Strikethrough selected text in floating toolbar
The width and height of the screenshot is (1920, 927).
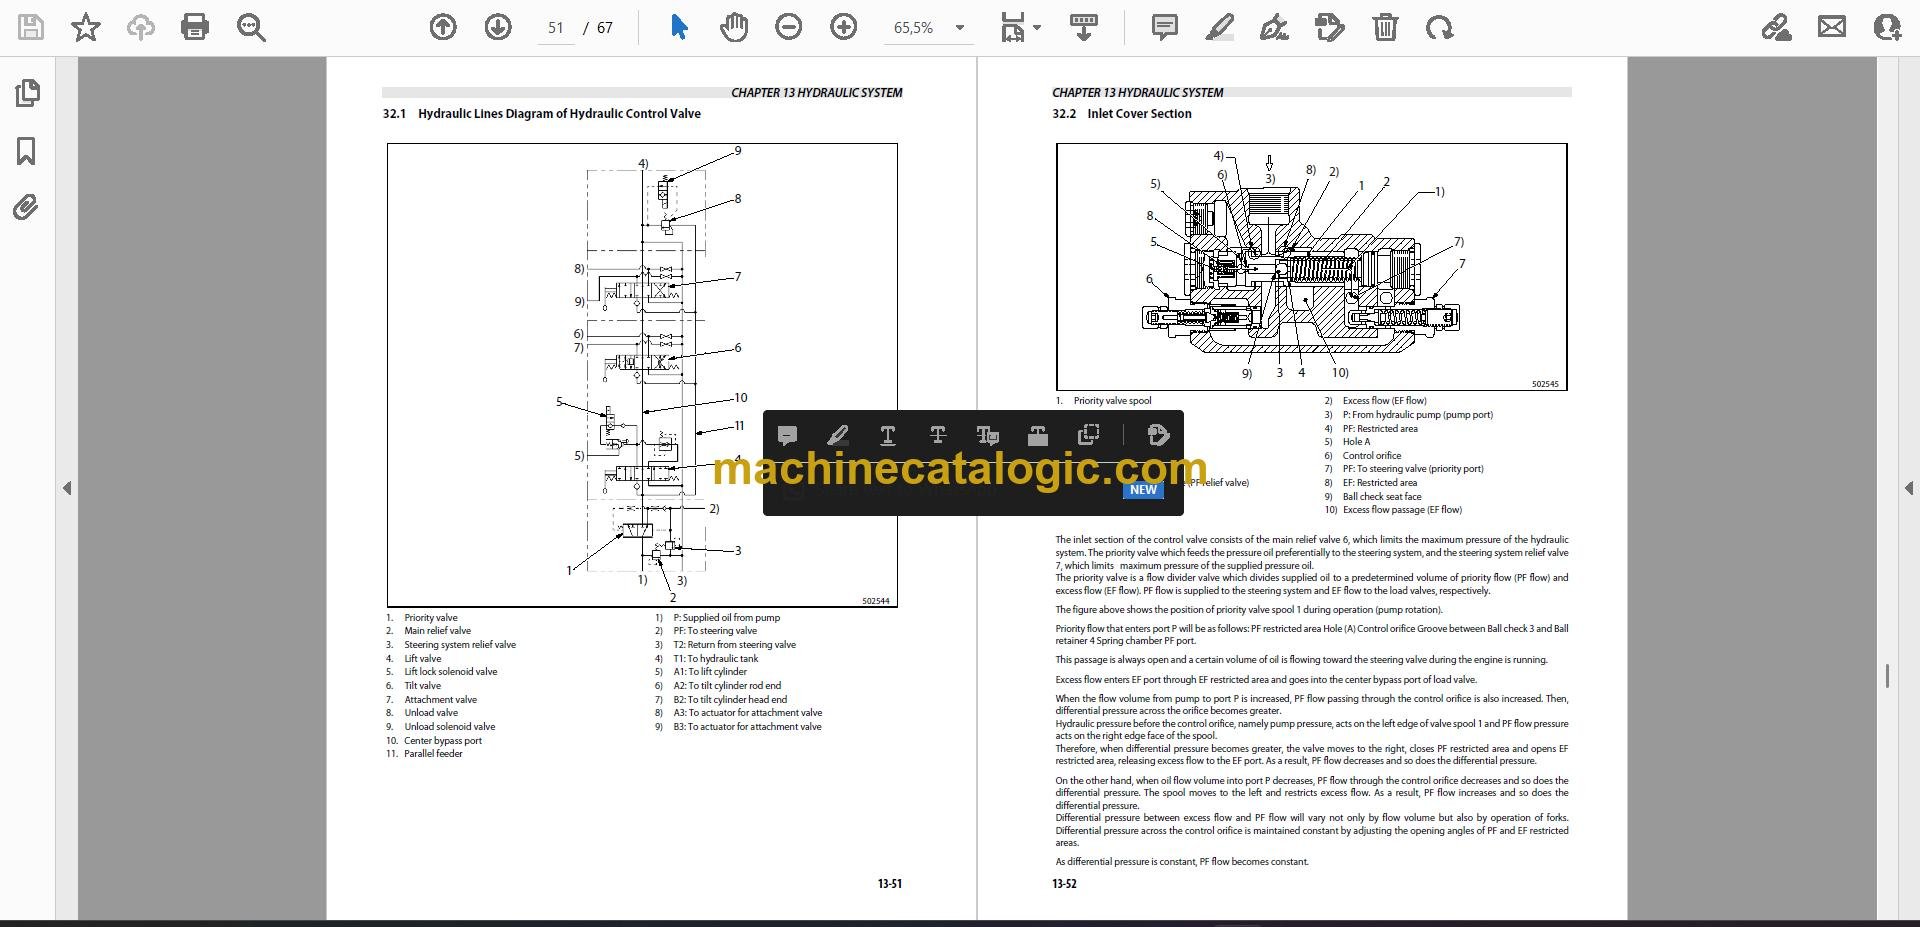tap(937, 435)
